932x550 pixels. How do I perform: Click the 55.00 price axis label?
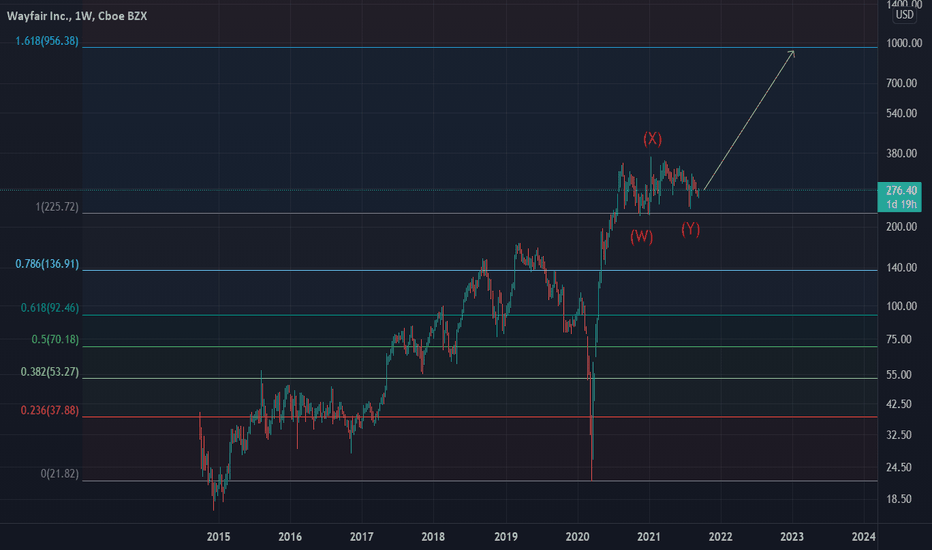pos(899,375)
